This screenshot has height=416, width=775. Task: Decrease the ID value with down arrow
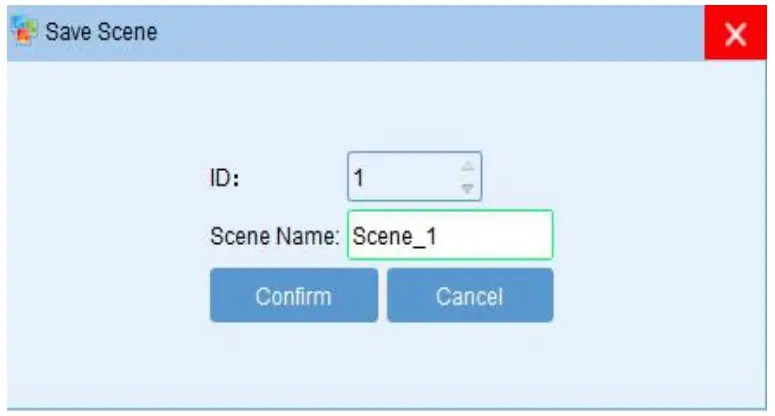466,187
